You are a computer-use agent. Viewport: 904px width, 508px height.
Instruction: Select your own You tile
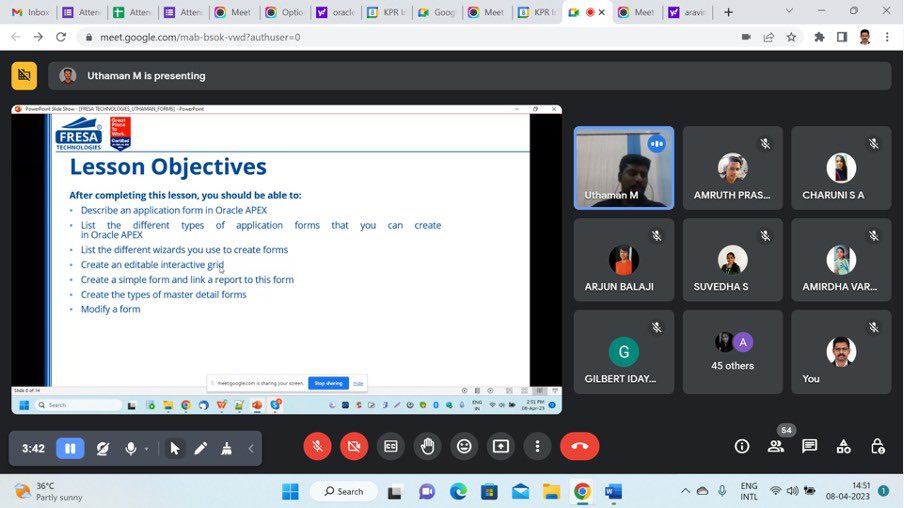coord(841,352)
